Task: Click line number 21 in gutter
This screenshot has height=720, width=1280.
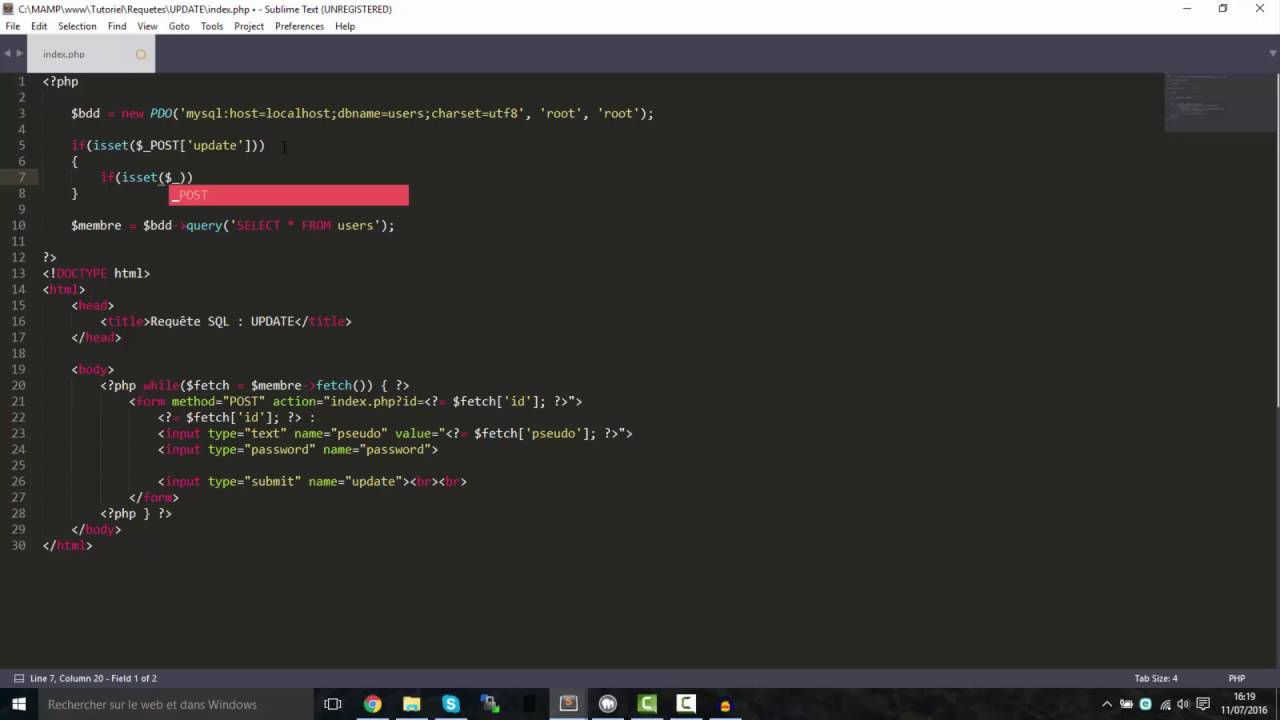Action: click(20, 401)
